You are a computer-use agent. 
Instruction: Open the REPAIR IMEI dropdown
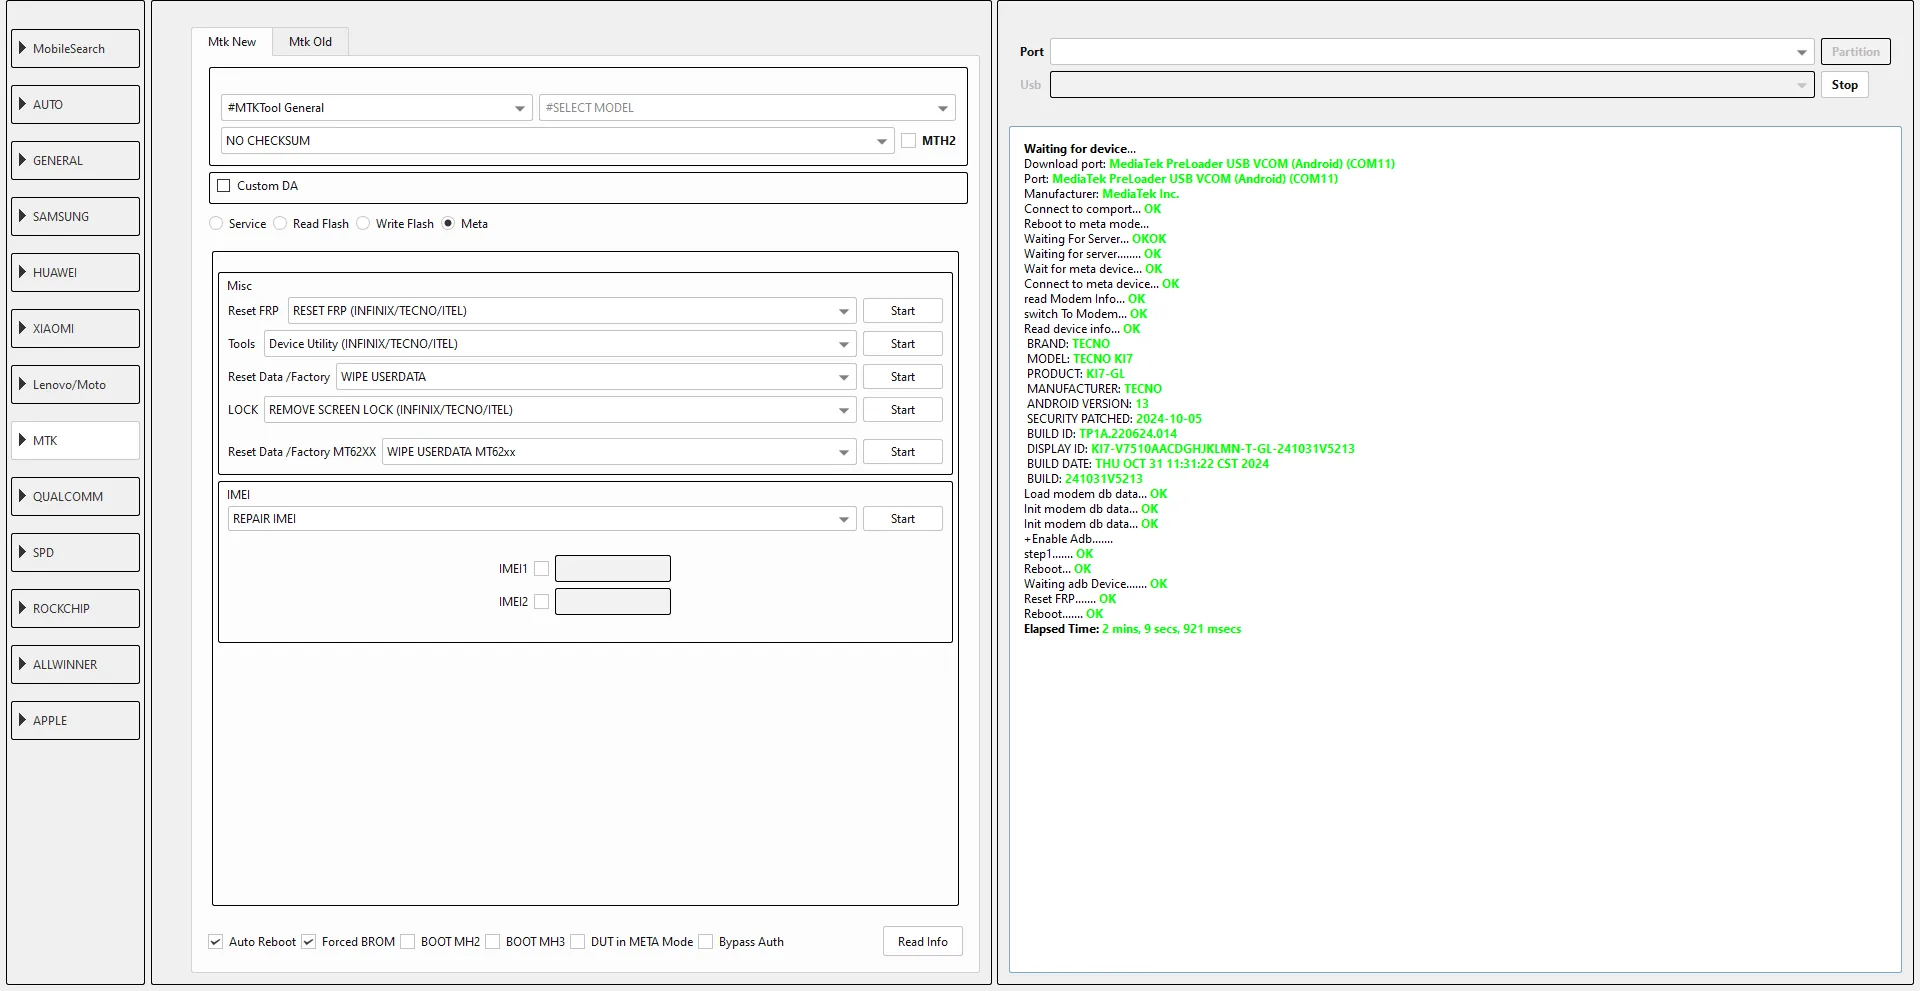[541, 519]
